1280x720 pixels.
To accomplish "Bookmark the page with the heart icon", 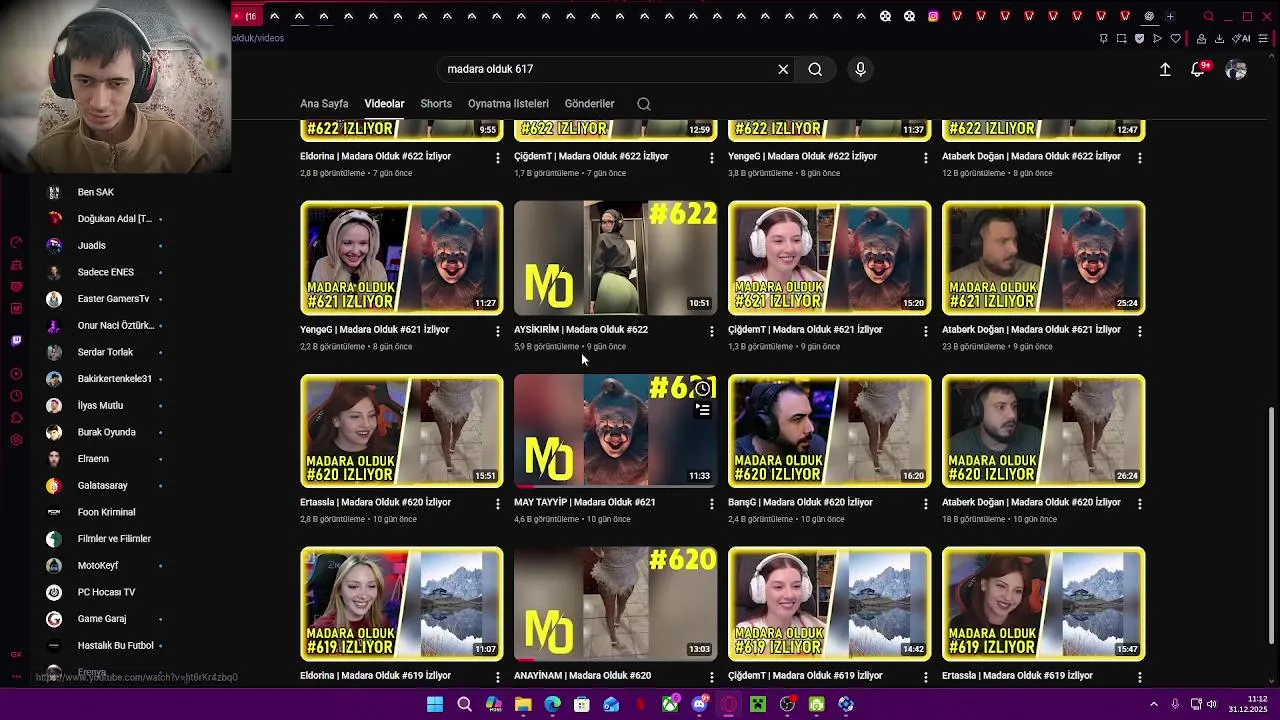I will 1176,38.
